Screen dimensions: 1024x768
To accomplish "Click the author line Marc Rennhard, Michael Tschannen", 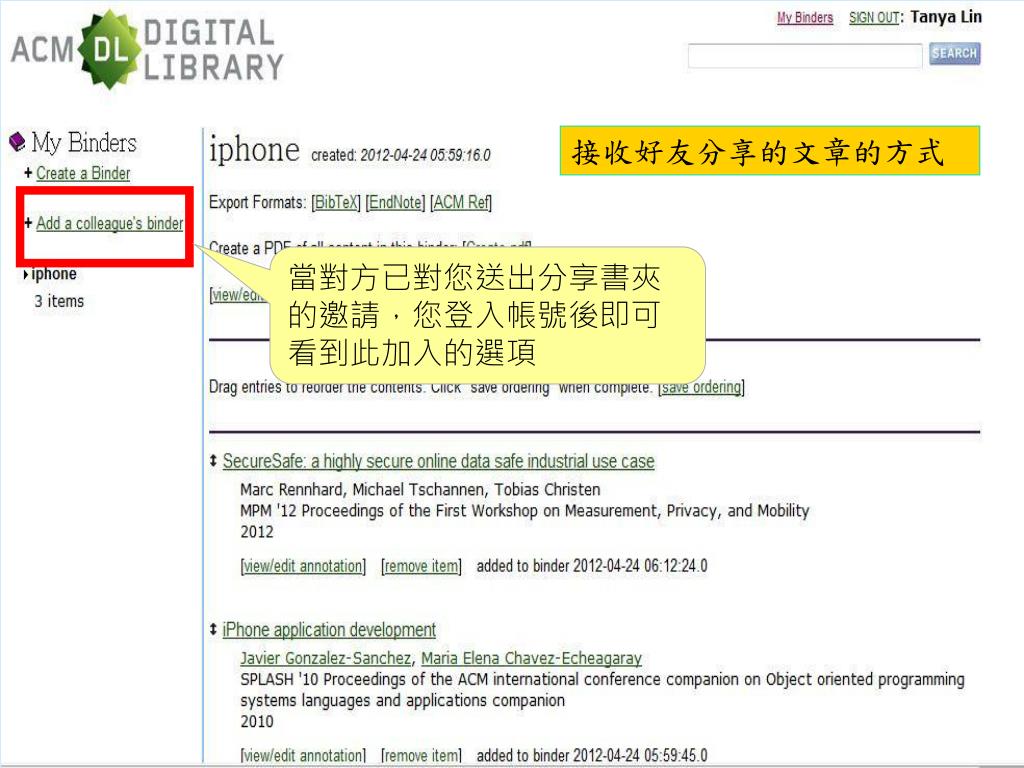I will tap(421, 490).
